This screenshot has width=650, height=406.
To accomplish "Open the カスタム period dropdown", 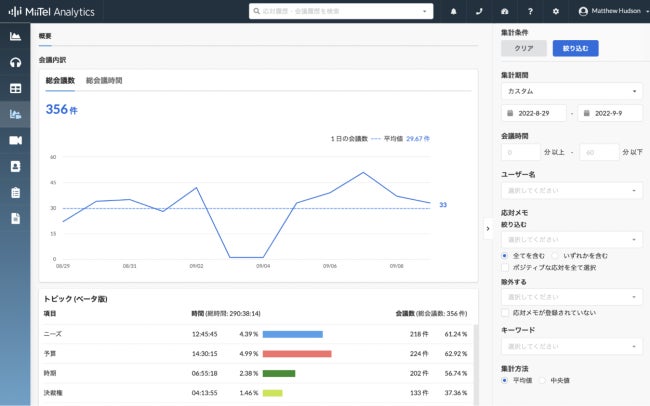I will click(572, 90).
